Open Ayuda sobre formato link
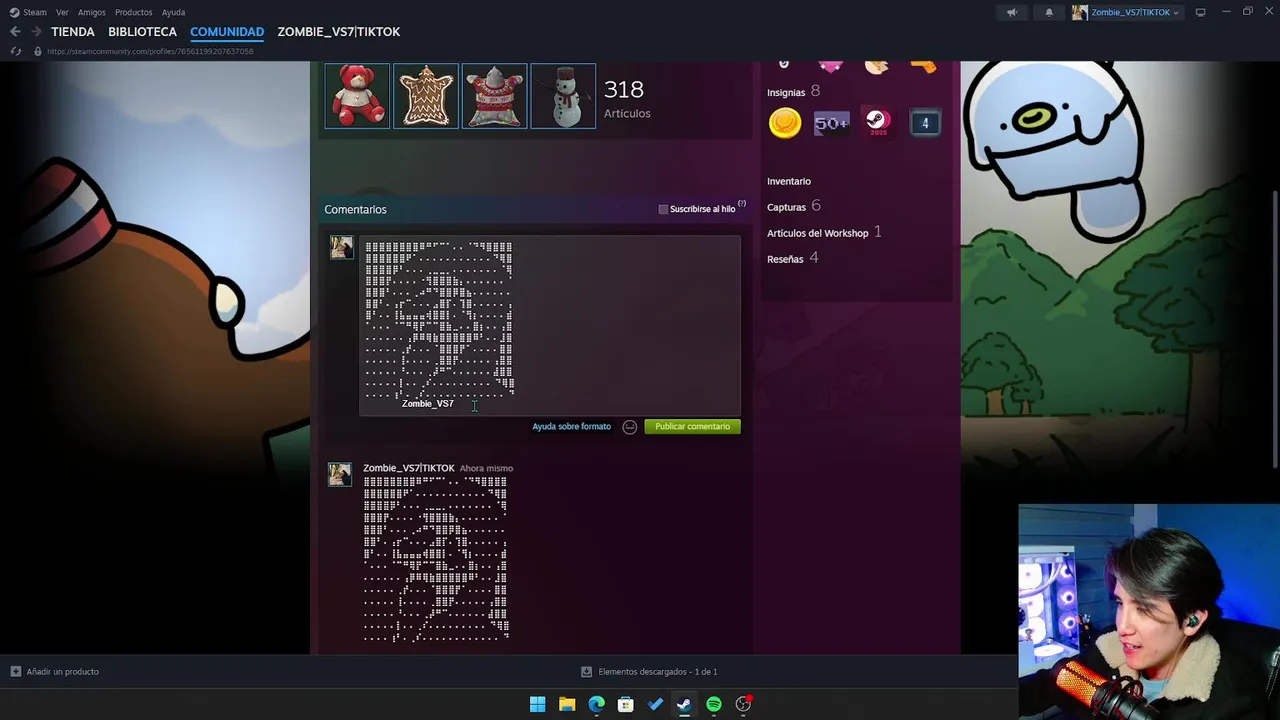The image size is (1280, 720). coord(571,427)
